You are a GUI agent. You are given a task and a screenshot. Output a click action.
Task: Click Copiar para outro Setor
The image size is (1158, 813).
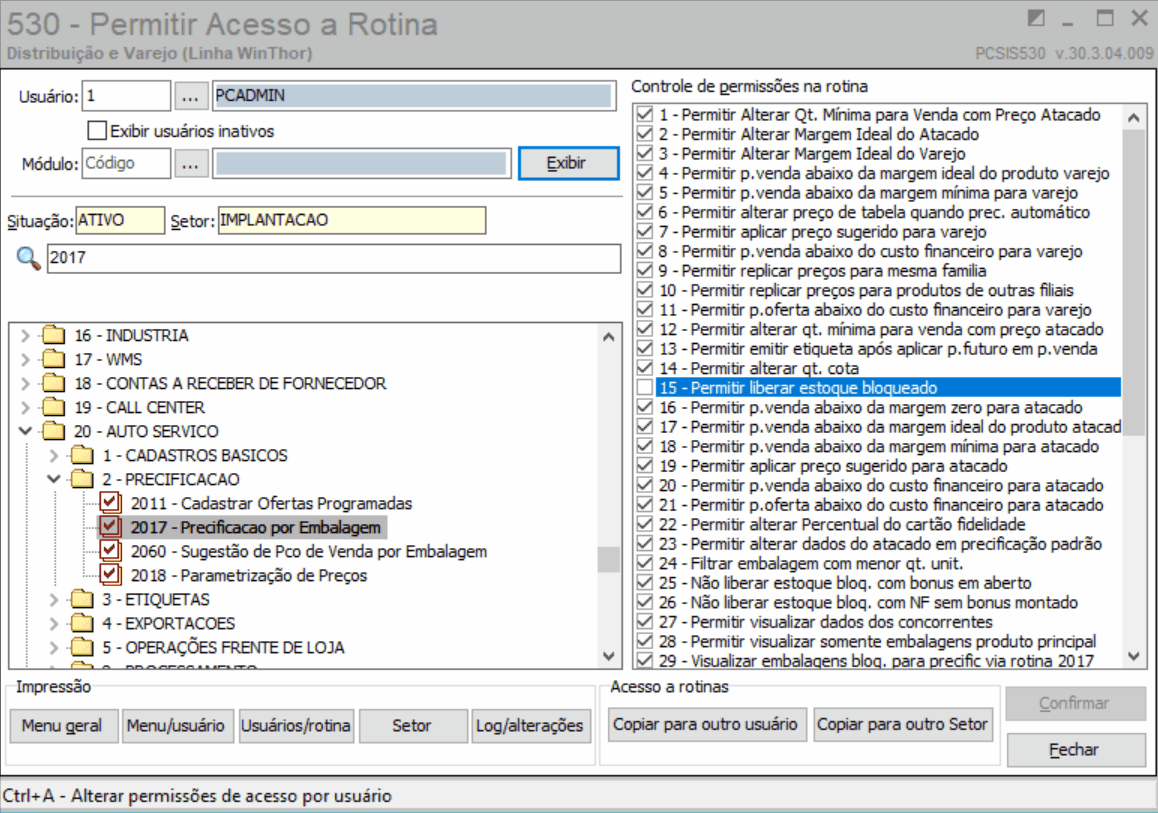tap(903, 724)
